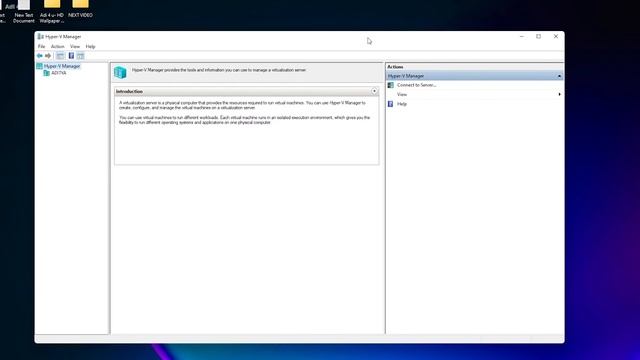Click Connect to Server... in Actions pane
Image resolution: width=640 pixels, height=360 pixels.
[416, 85]
